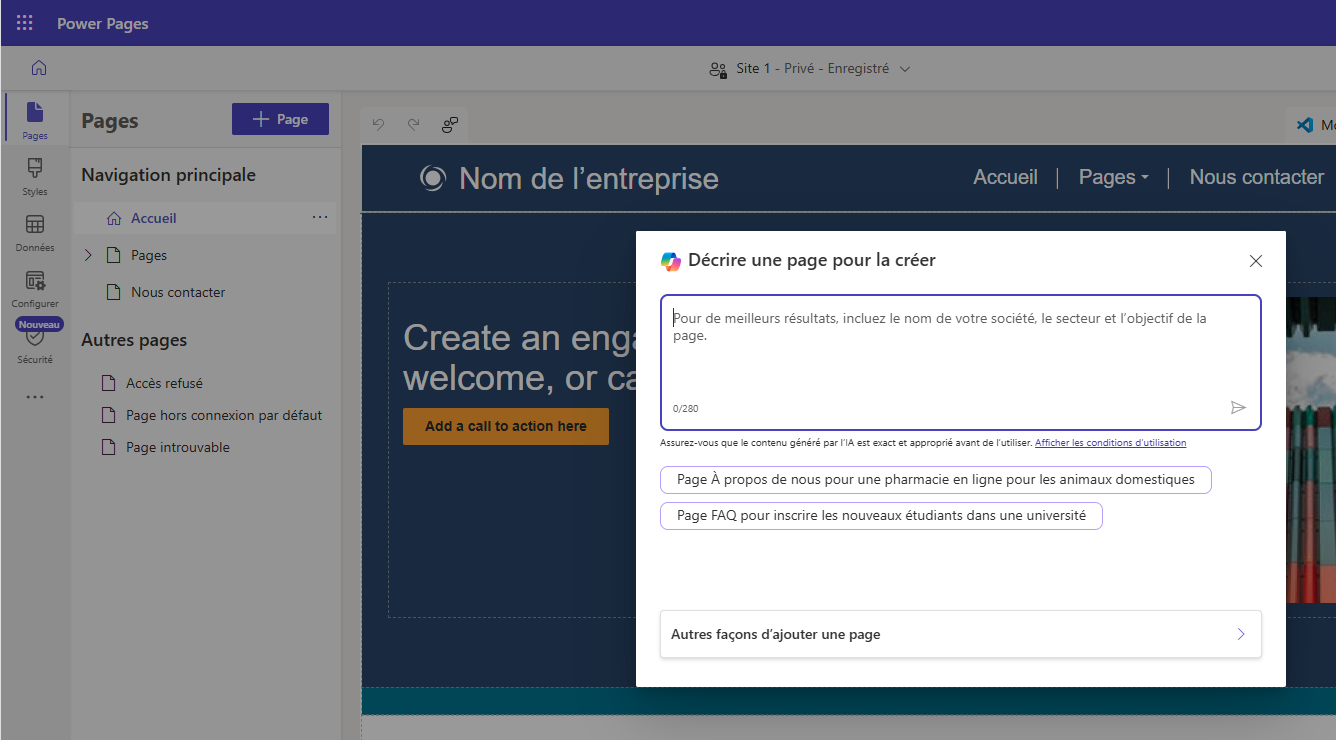Select "Nous contacter" in the site header
1336x740 pixels.
click(x=1257, y=176)
